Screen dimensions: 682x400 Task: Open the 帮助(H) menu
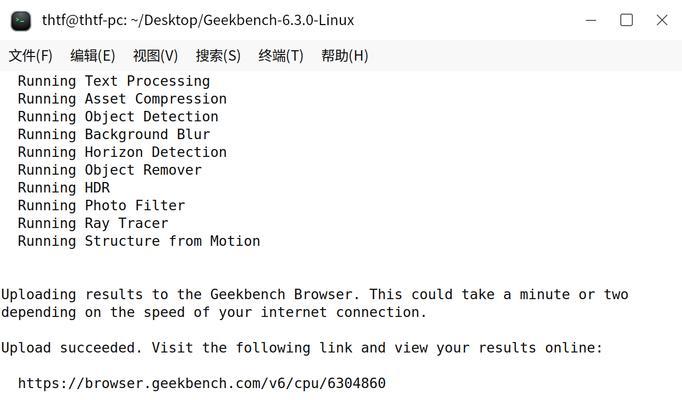(344, 56)
